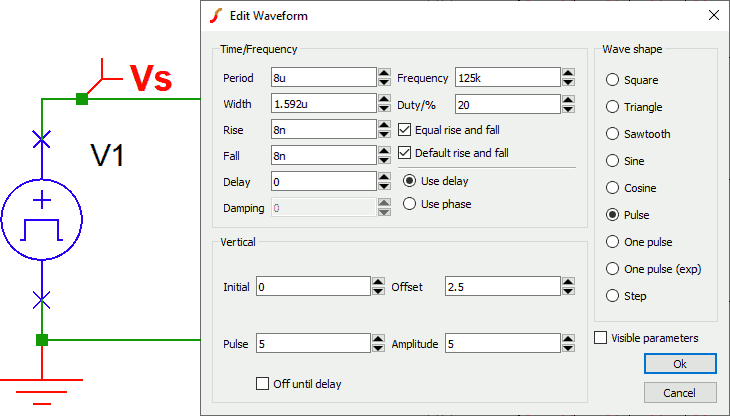This screenshot has height=416, width=730.
Task: Toggle Default rise and fall checkbox
Action: (x=405, y=153)
